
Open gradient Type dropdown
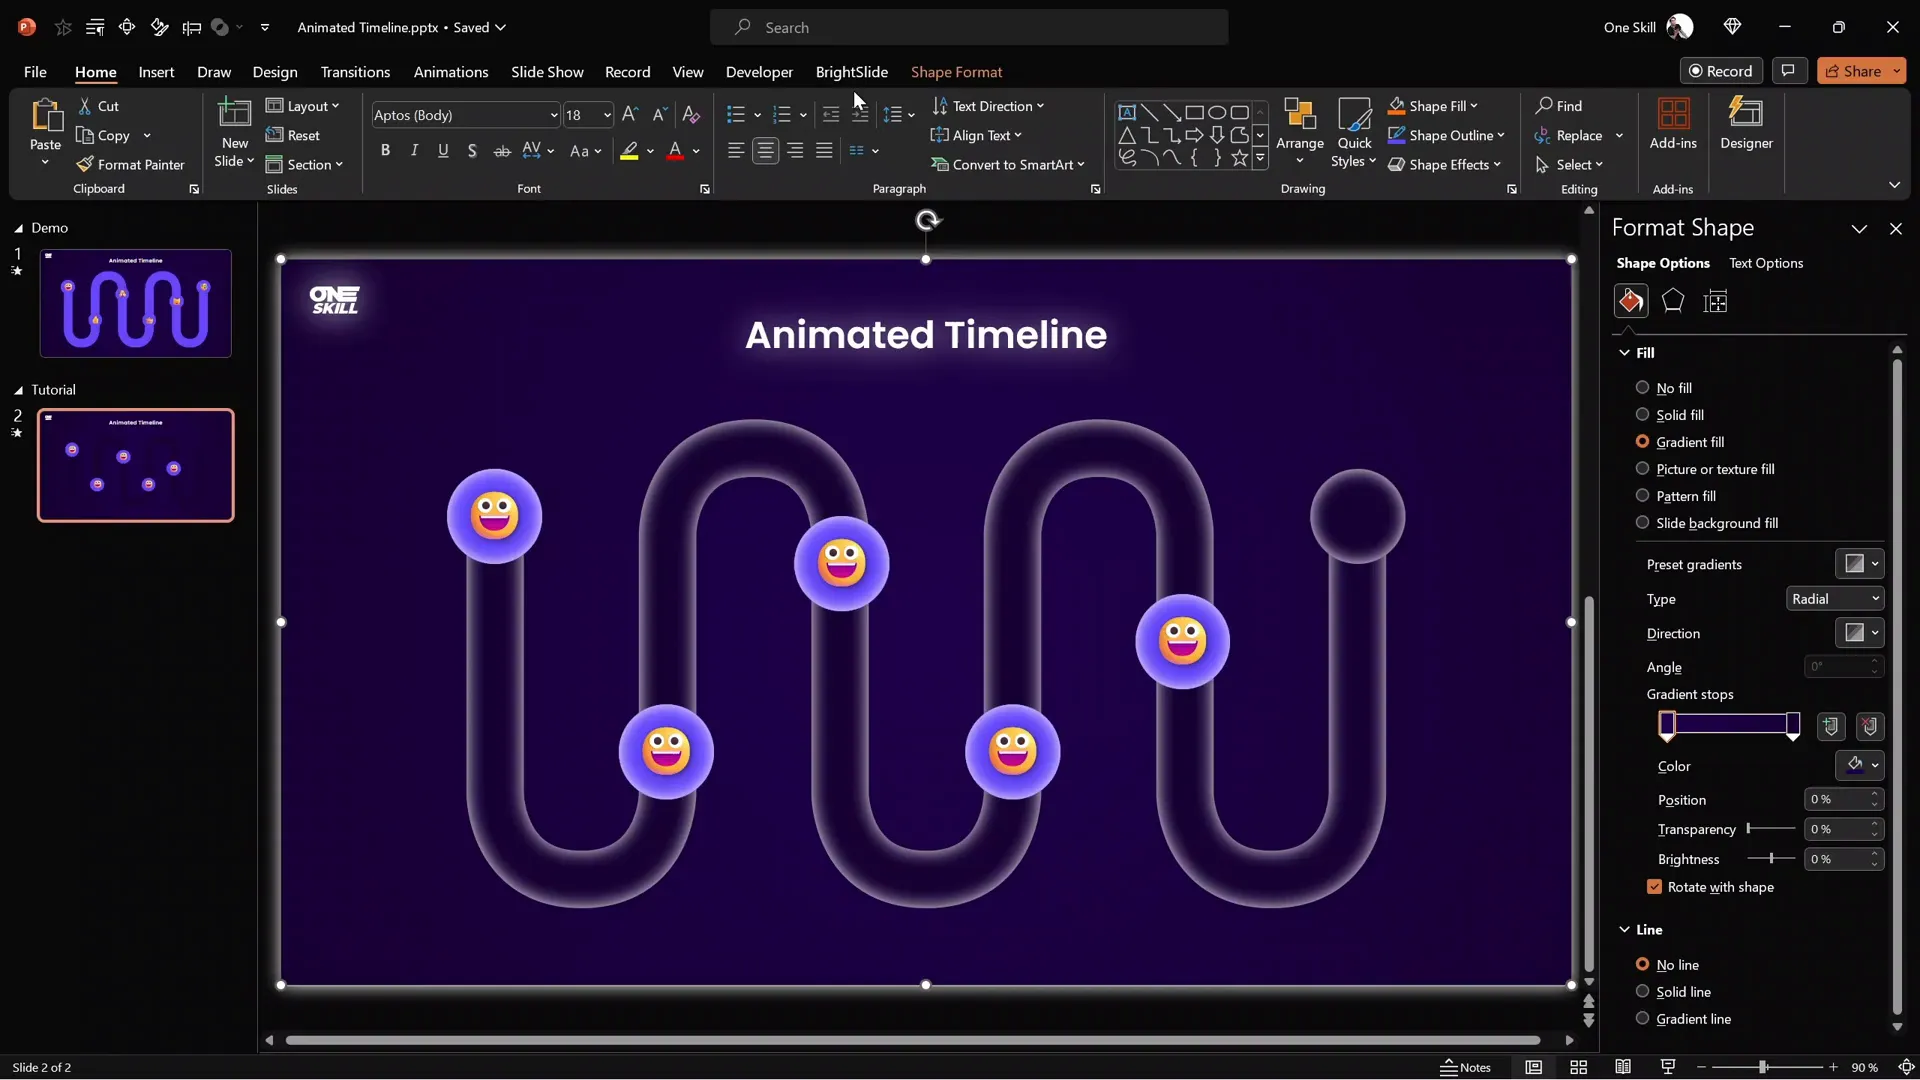[x=1835, y=599]
